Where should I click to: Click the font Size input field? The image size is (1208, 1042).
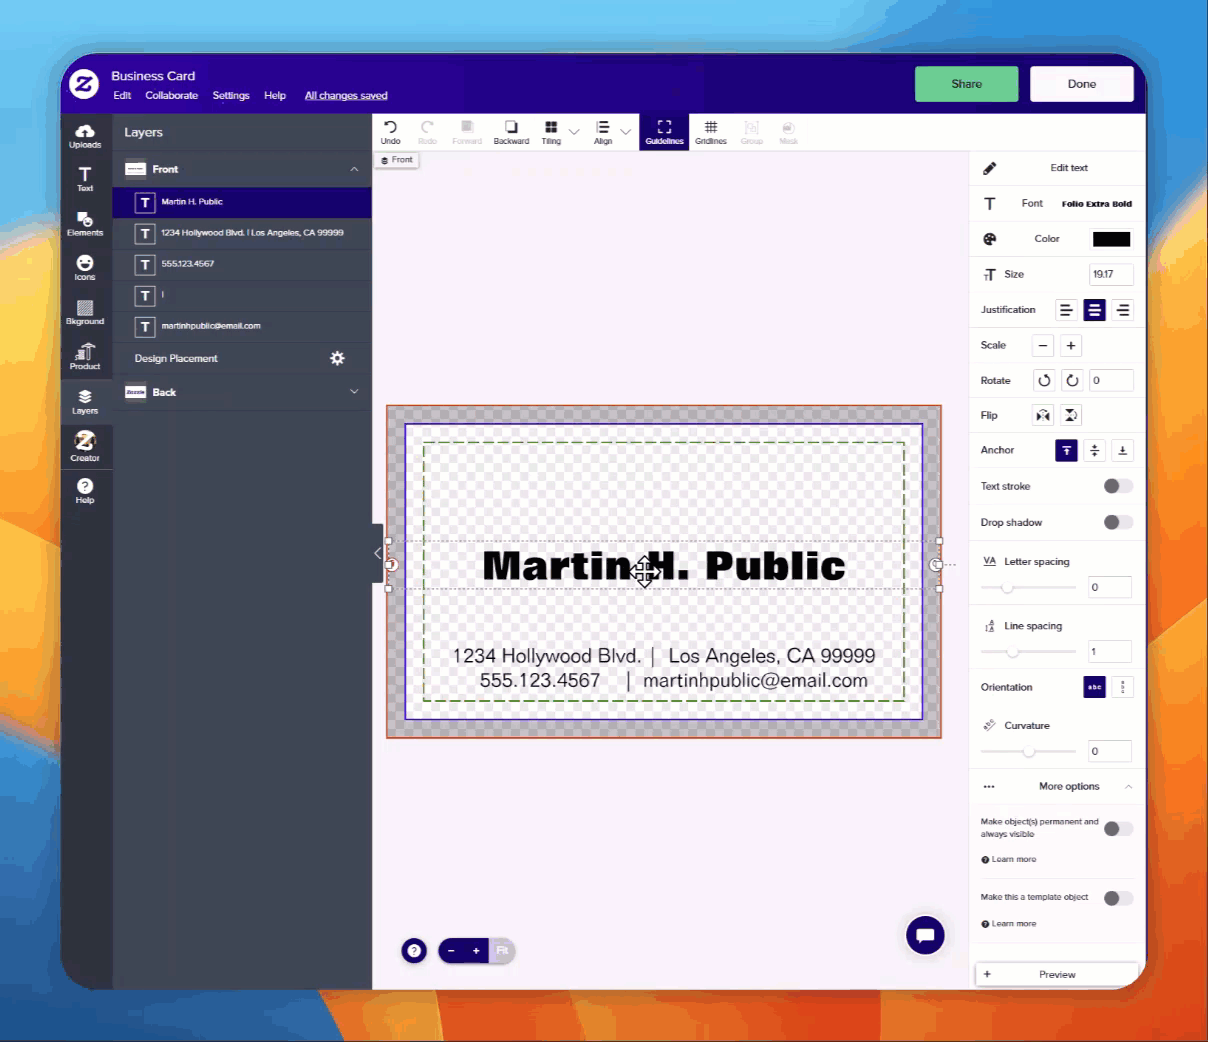click(x=1110, y=274)
